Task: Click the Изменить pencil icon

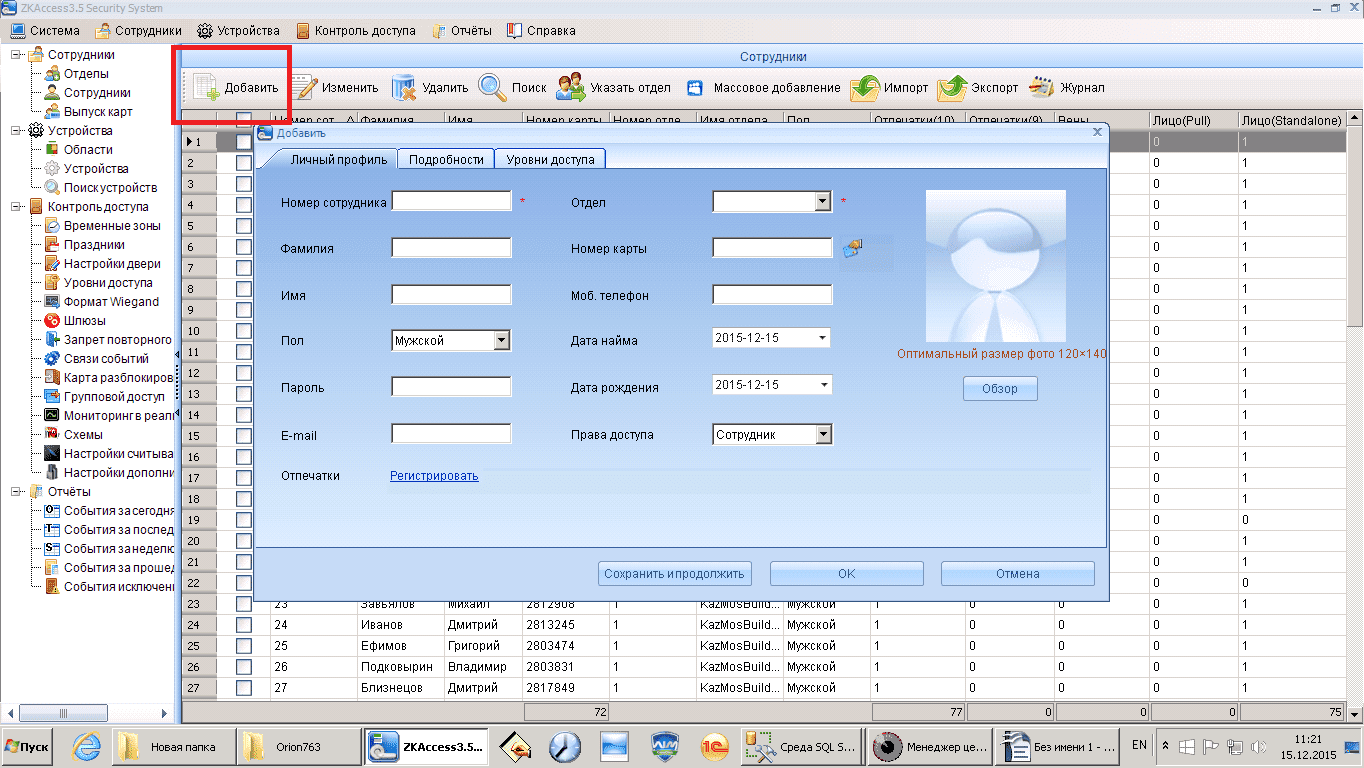Action: tap(304, 88)
